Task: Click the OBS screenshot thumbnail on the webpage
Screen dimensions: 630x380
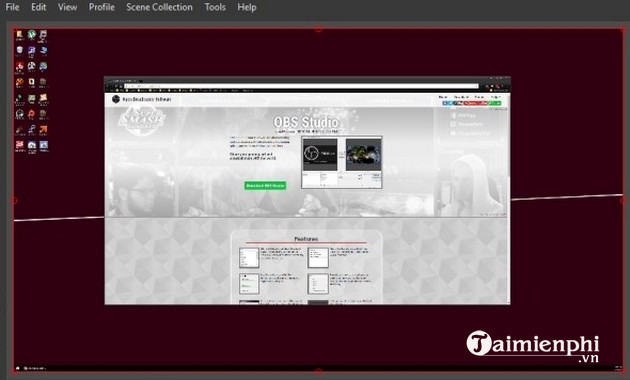Action: click(x=342, y=162)
